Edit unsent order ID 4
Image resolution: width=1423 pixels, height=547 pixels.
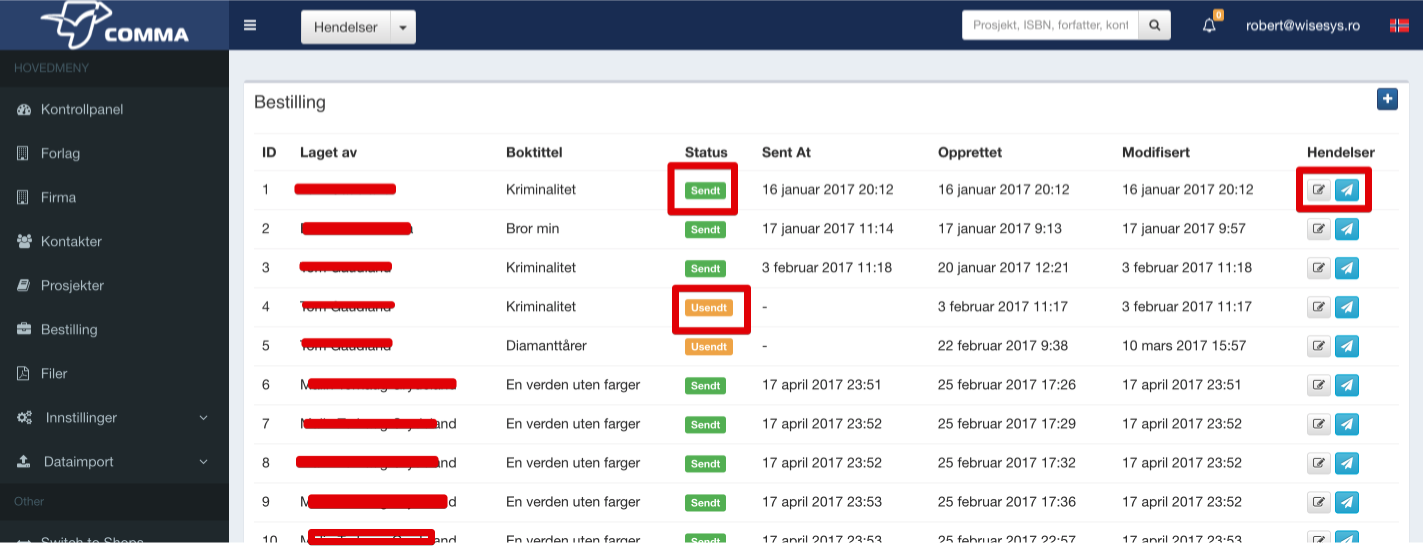[1319, 307]
